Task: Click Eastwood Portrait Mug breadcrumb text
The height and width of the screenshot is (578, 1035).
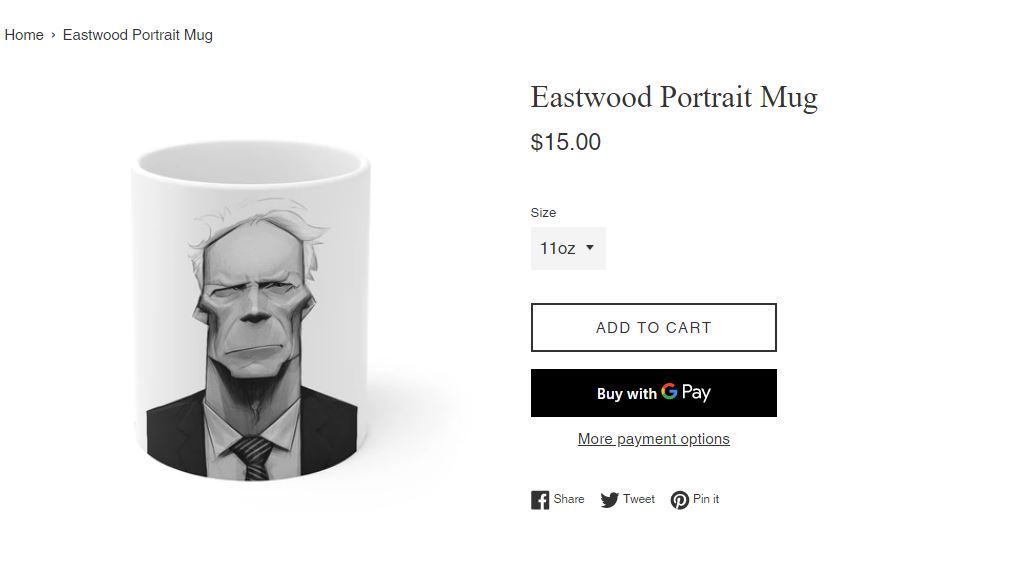Action: pyautogui.click(x=137, y=35)
